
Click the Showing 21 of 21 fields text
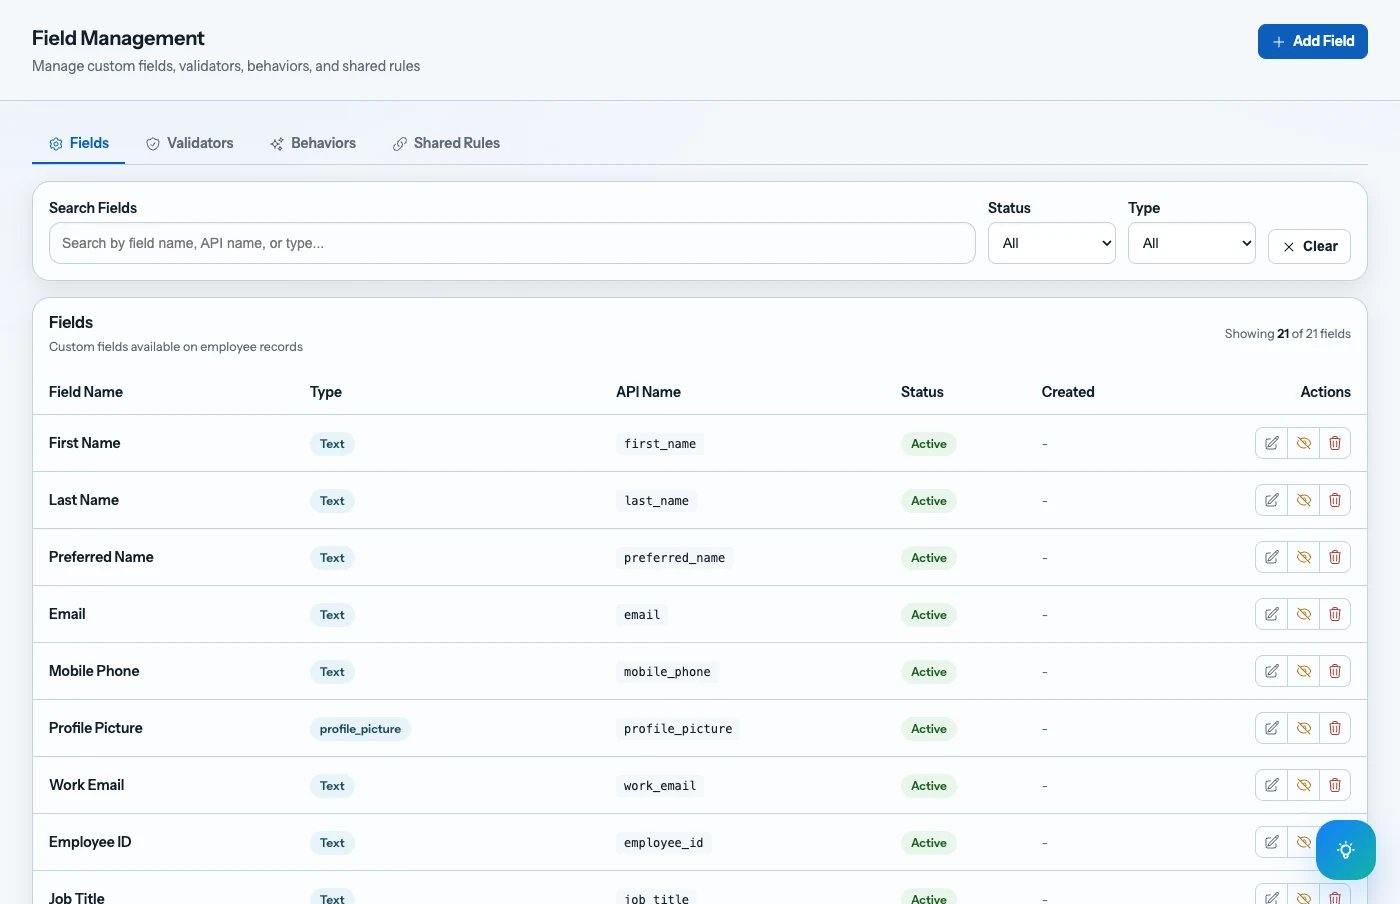pos(1288,334)
